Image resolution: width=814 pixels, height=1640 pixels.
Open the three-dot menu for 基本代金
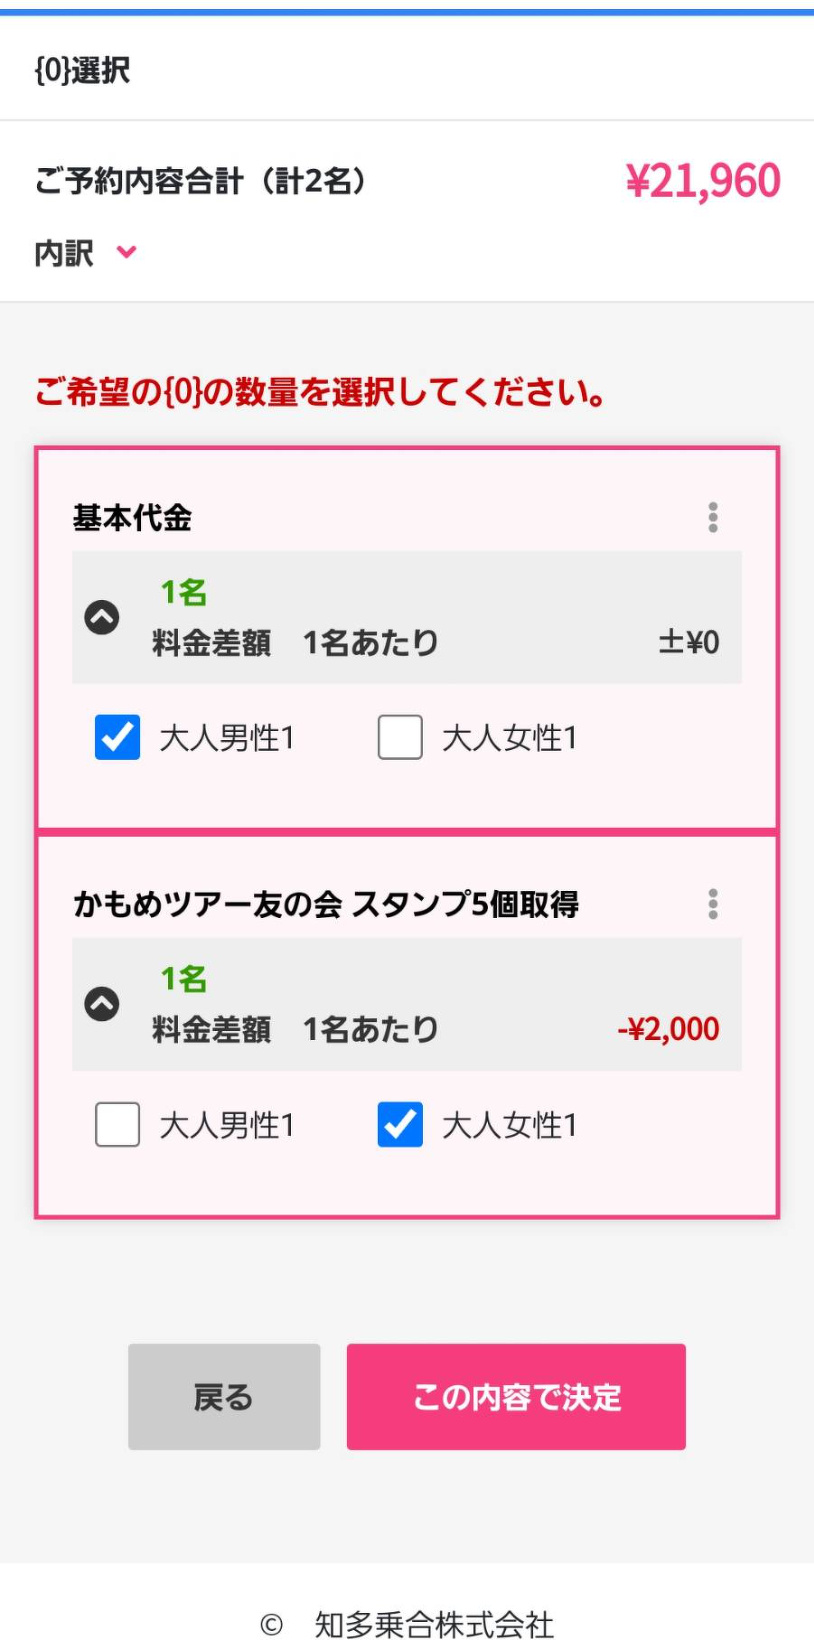(712, 517)
